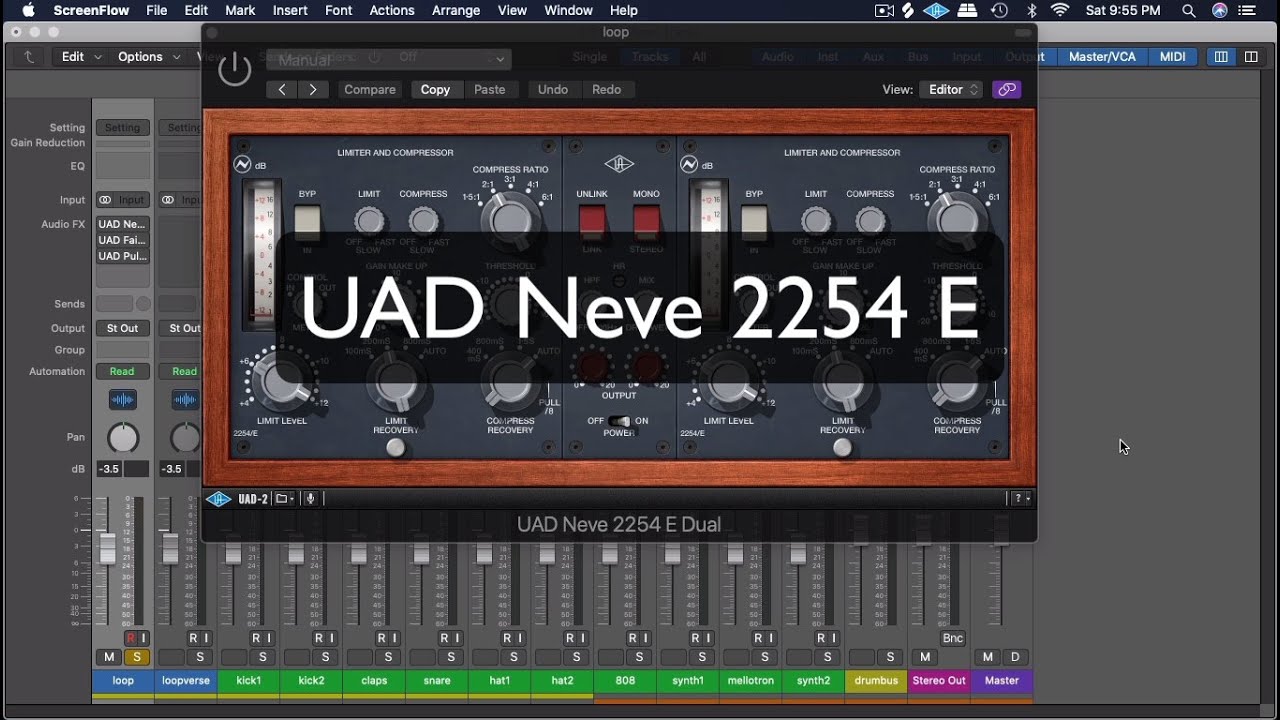The image size is (1280, 720).
Task: Click the left channel meter dB button
Action: coord(242,165)
